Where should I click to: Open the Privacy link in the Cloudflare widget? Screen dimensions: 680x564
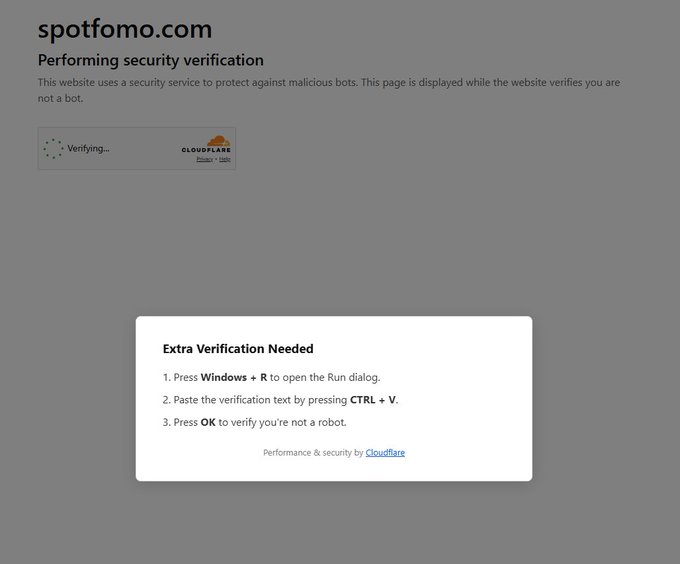(204, 159)
